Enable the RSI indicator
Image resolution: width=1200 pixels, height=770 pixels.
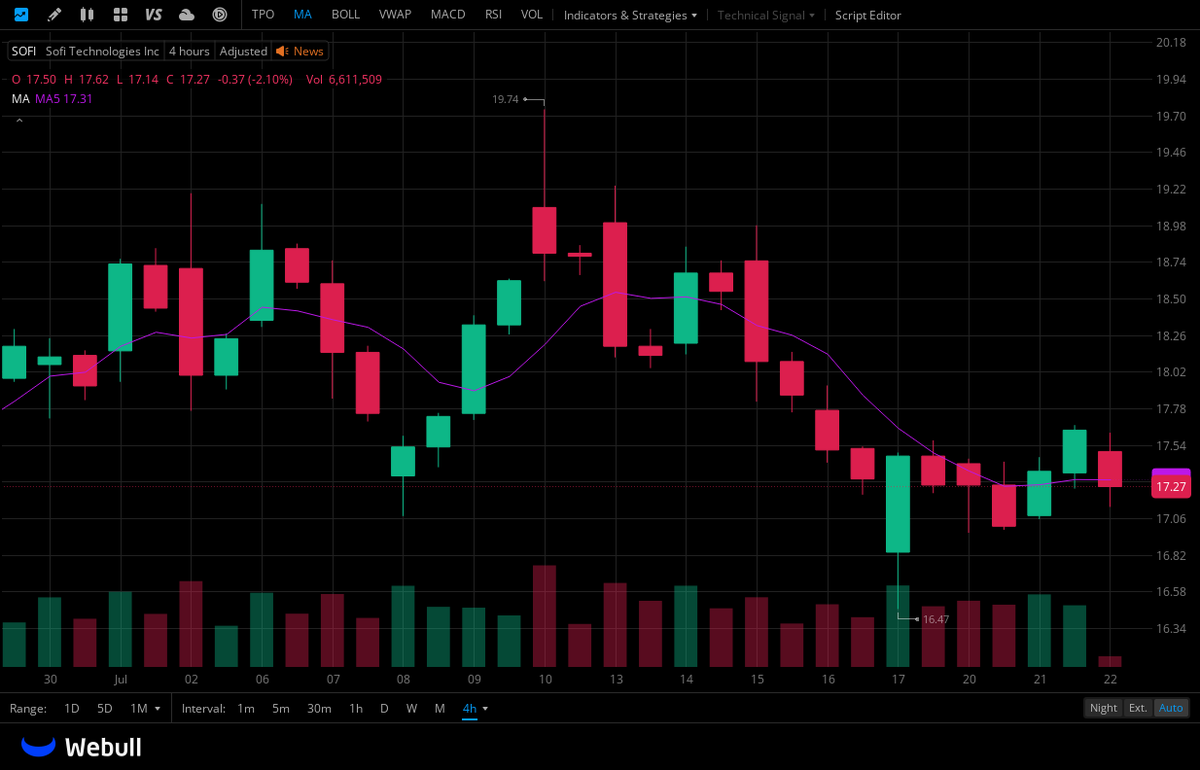click(493, 15)
